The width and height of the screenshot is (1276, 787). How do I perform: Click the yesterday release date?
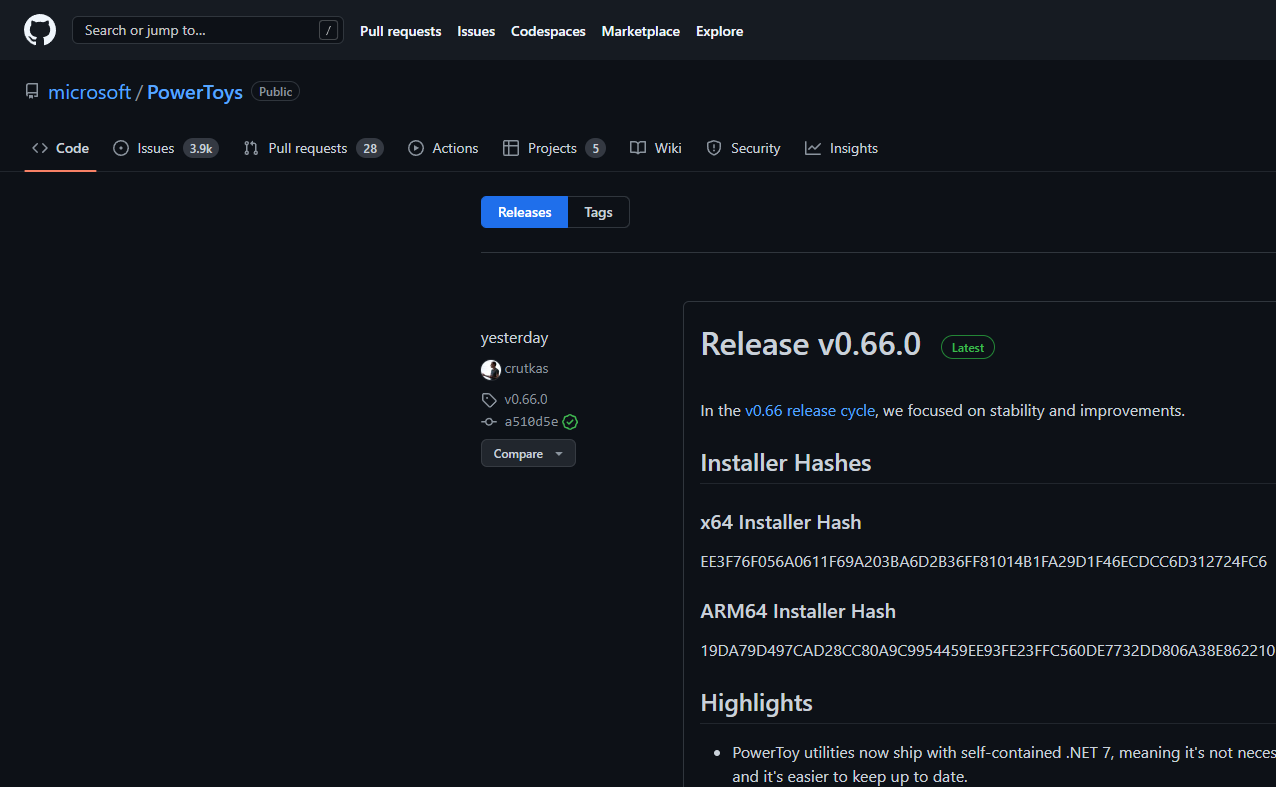pos(514,338)
